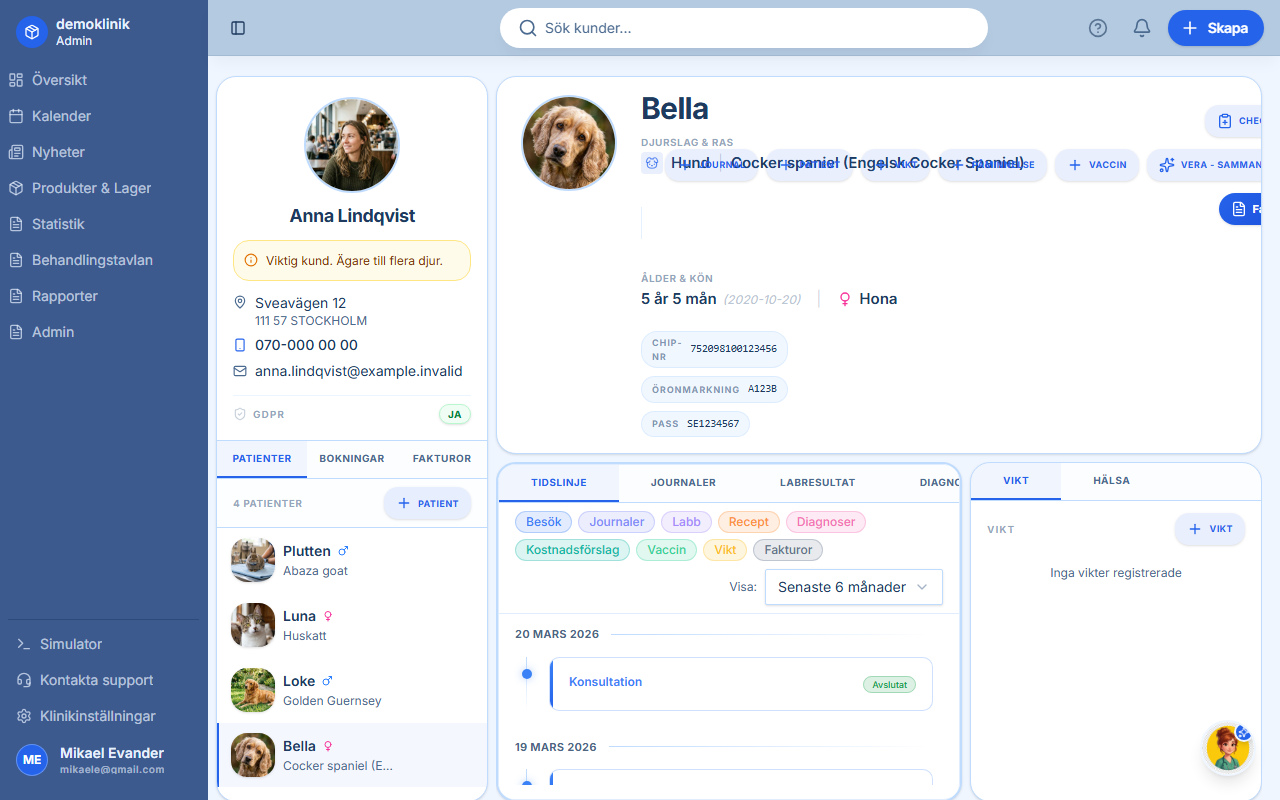The image size is (1280, 800).
Task: Toggle the Recept filter chip
Action: click(x=748, y=521)
